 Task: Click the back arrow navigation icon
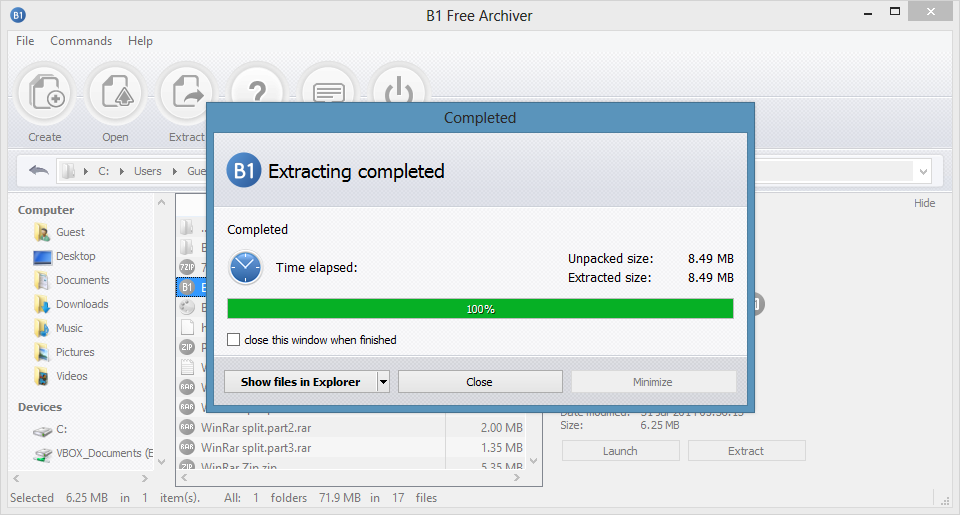tap(38, 171)
